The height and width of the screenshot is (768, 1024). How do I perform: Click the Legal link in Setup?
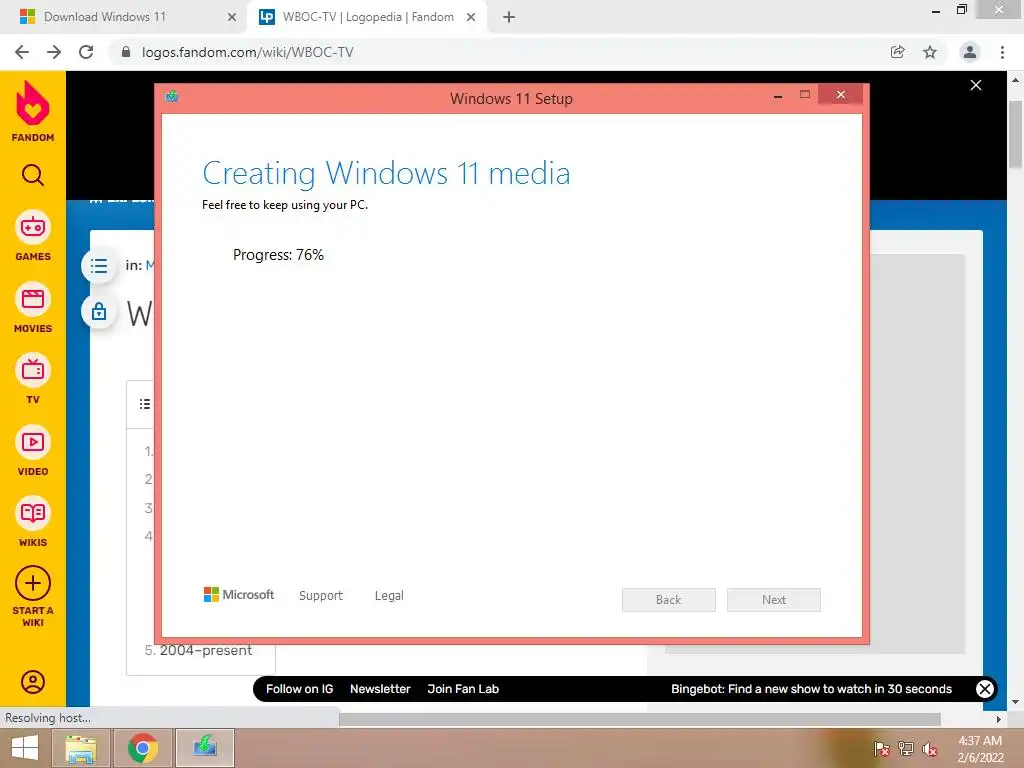389,596
